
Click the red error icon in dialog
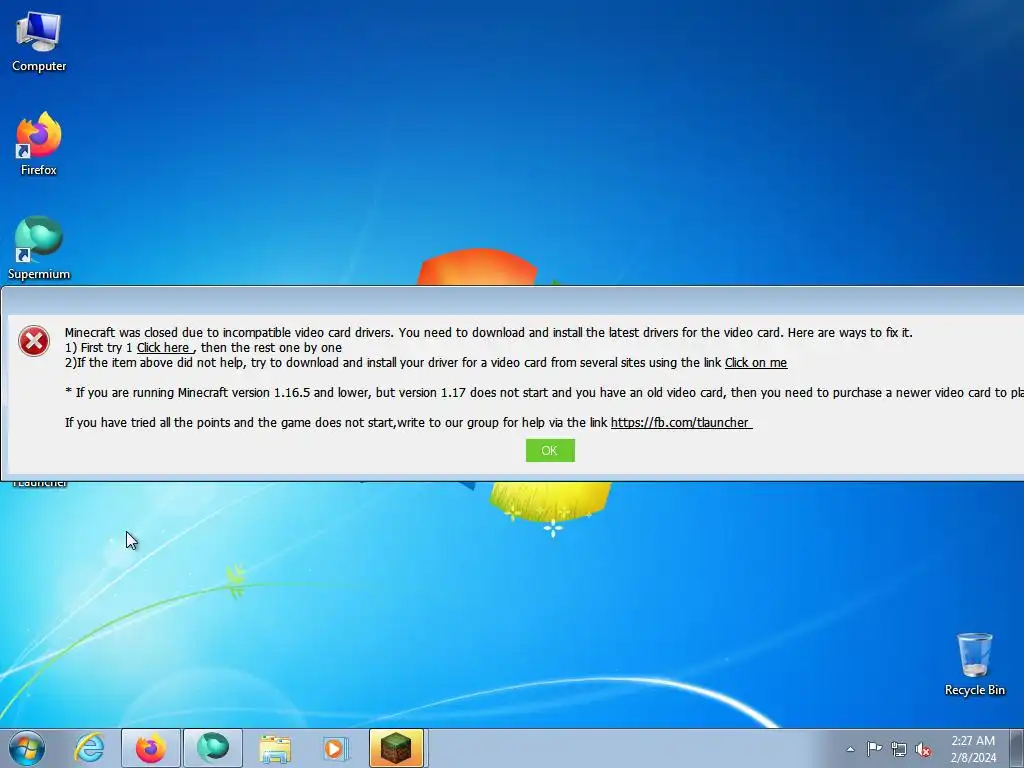(x=34, y=341)
